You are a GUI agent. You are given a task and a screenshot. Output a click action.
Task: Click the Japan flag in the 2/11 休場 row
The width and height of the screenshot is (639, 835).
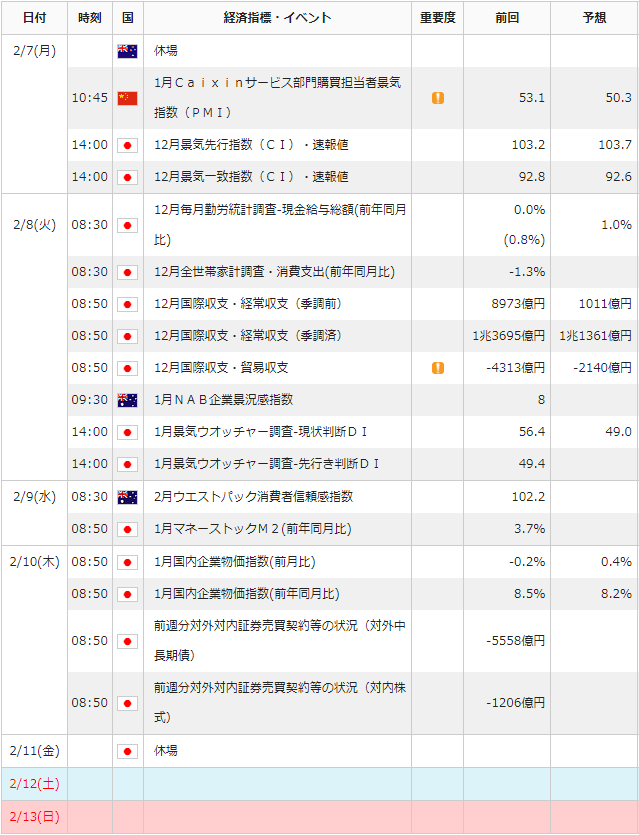tap(127, 751)
